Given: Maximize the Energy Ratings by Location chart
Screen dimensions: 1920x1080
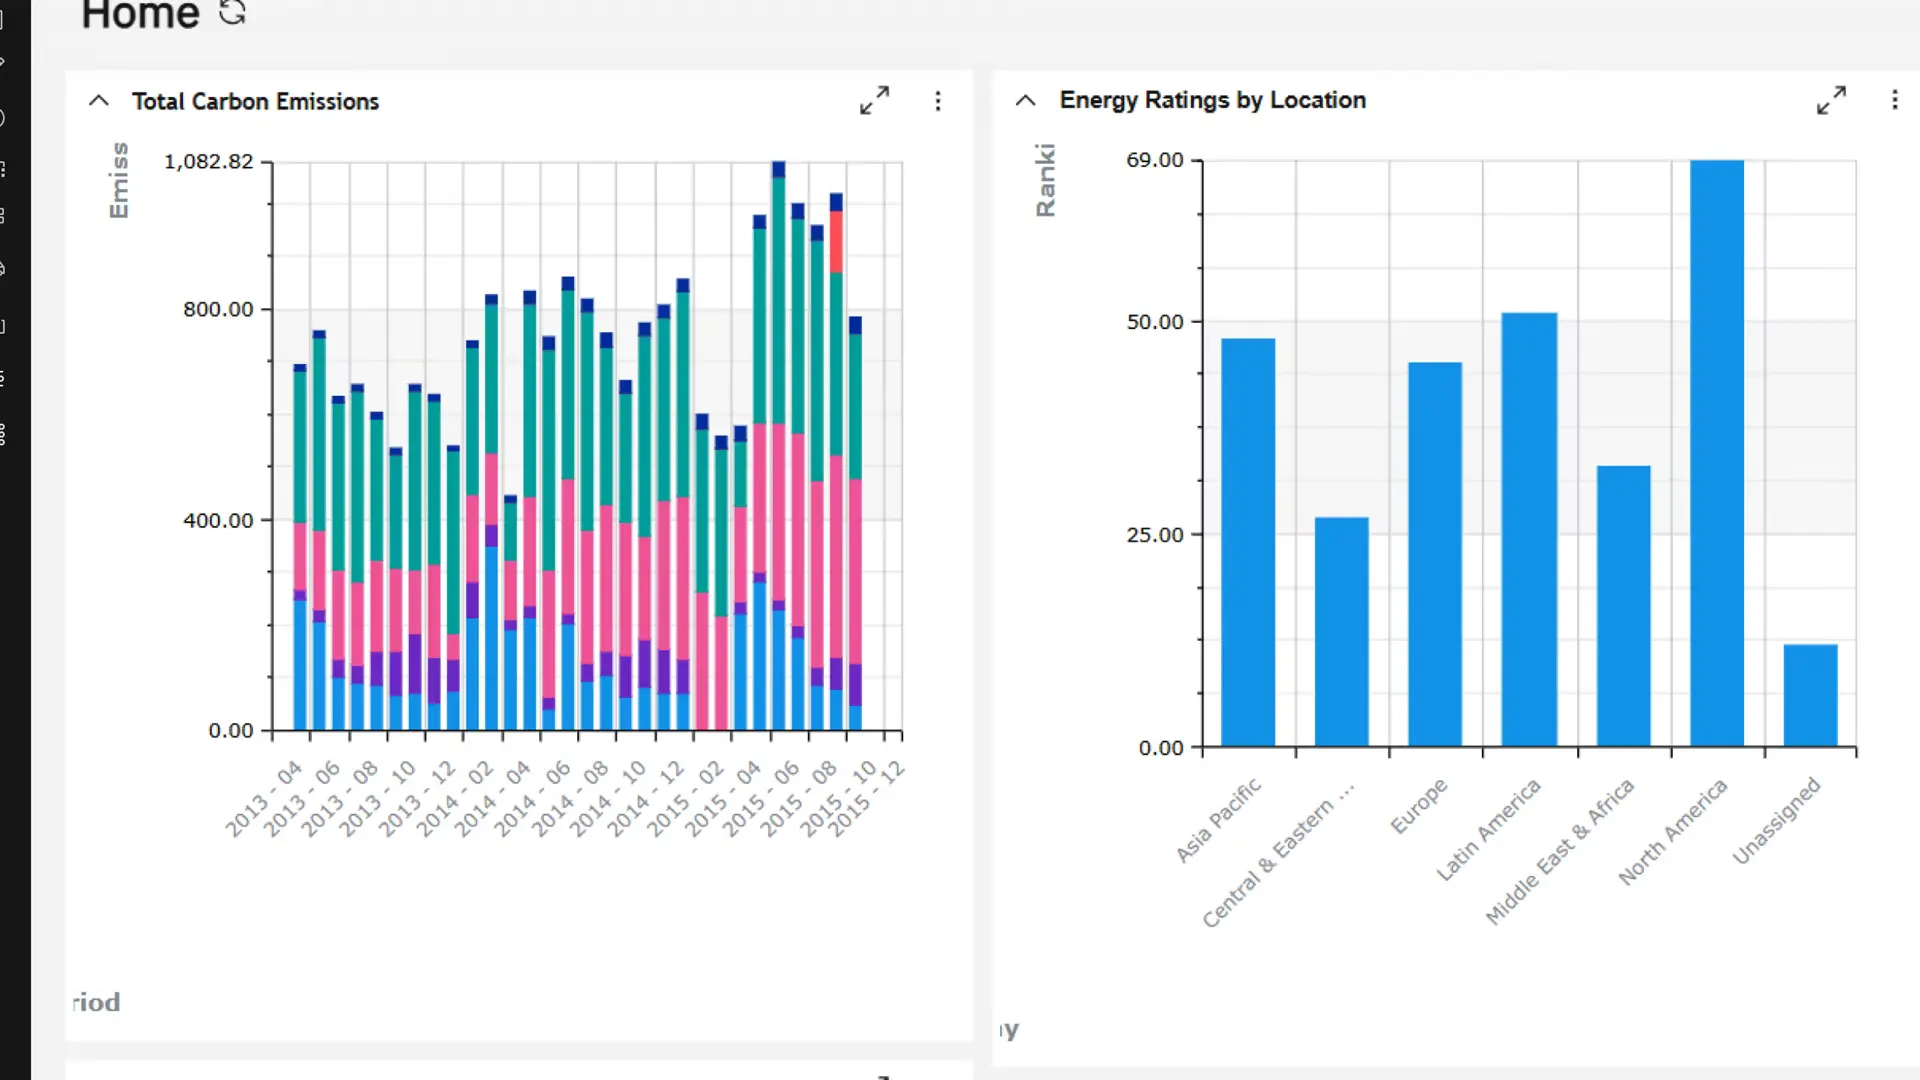Looking at the screenshot, I should coord(1831,100).
